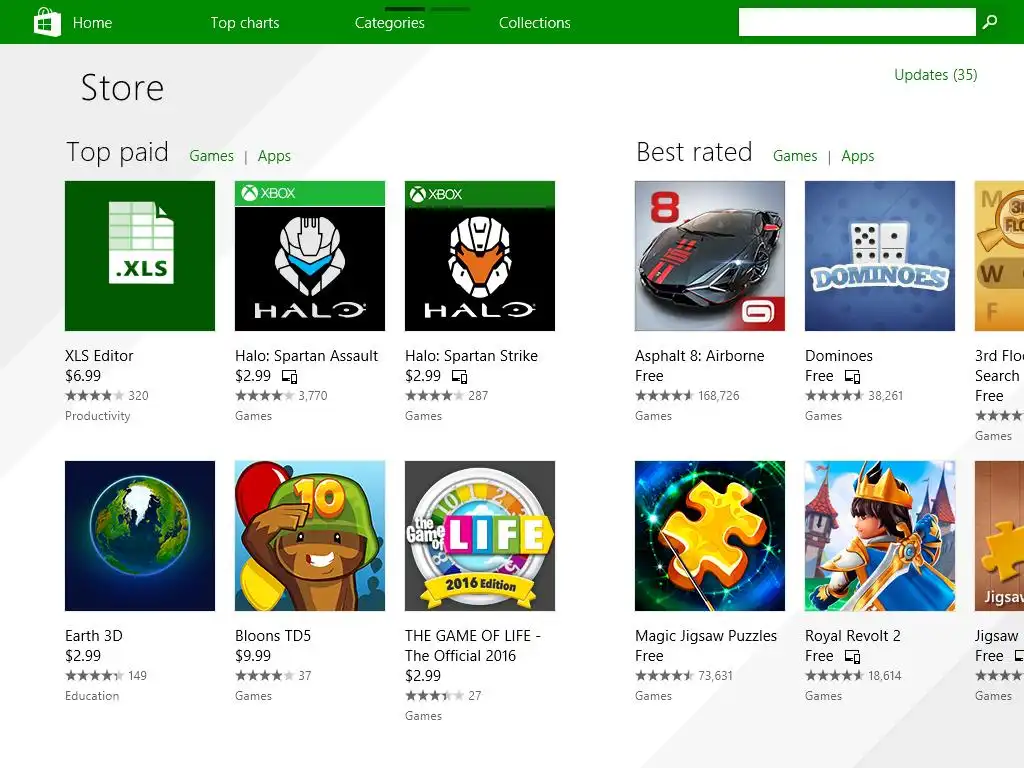Open the Bloons TD5 monkey icon
This screenshot has width=1024, height=768.
[x=310, y=536]
